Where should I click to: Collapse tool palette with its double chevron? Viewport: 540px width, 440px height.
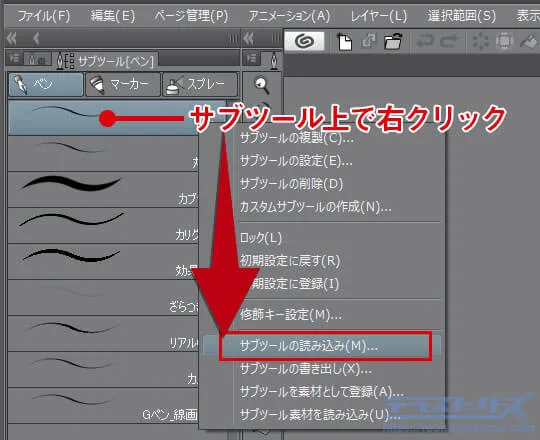tap(249, 39)
